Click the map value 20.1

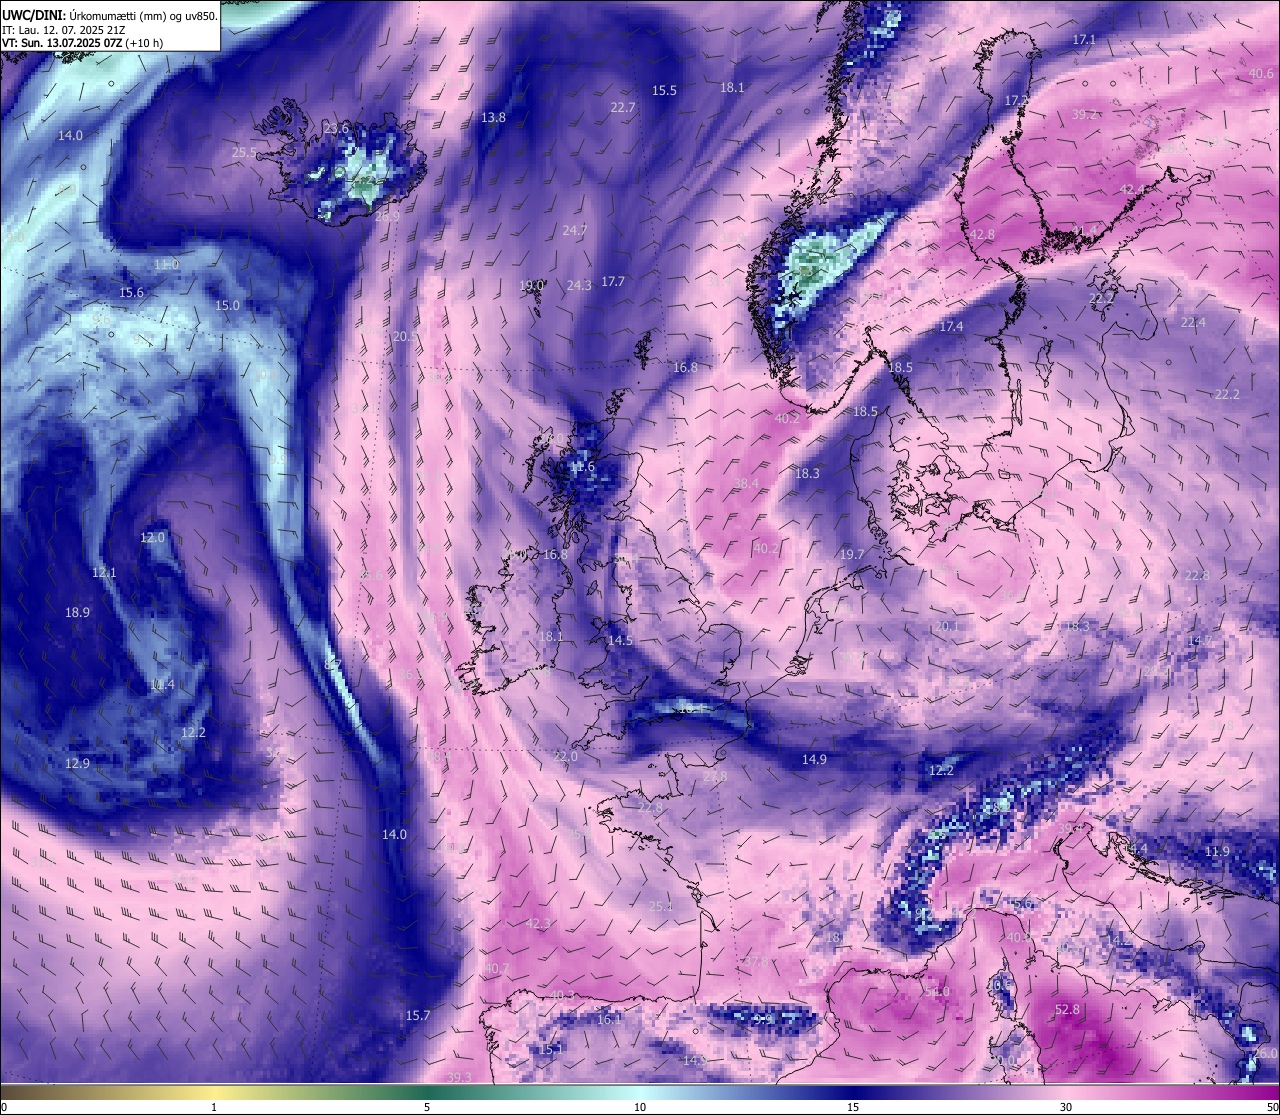pyautogui.click(x=946, y=626)
